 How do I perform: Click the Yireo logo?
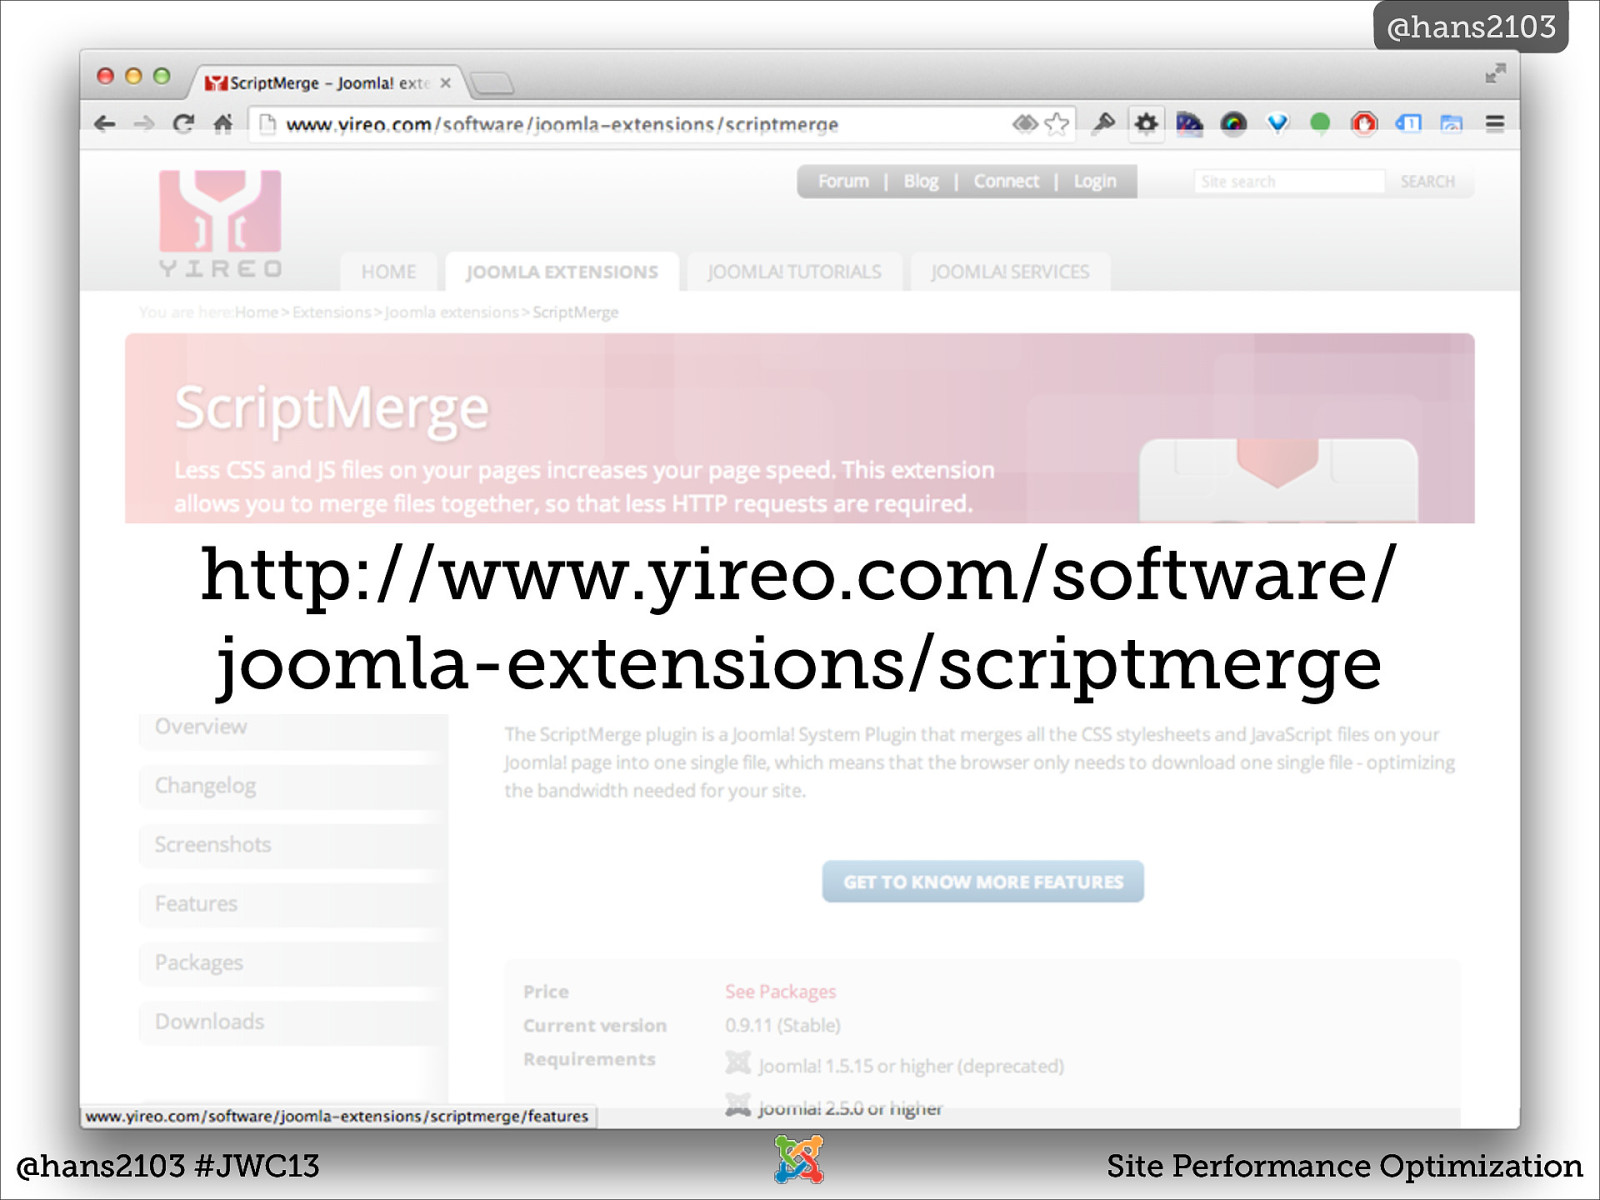(x=220, y=224)
